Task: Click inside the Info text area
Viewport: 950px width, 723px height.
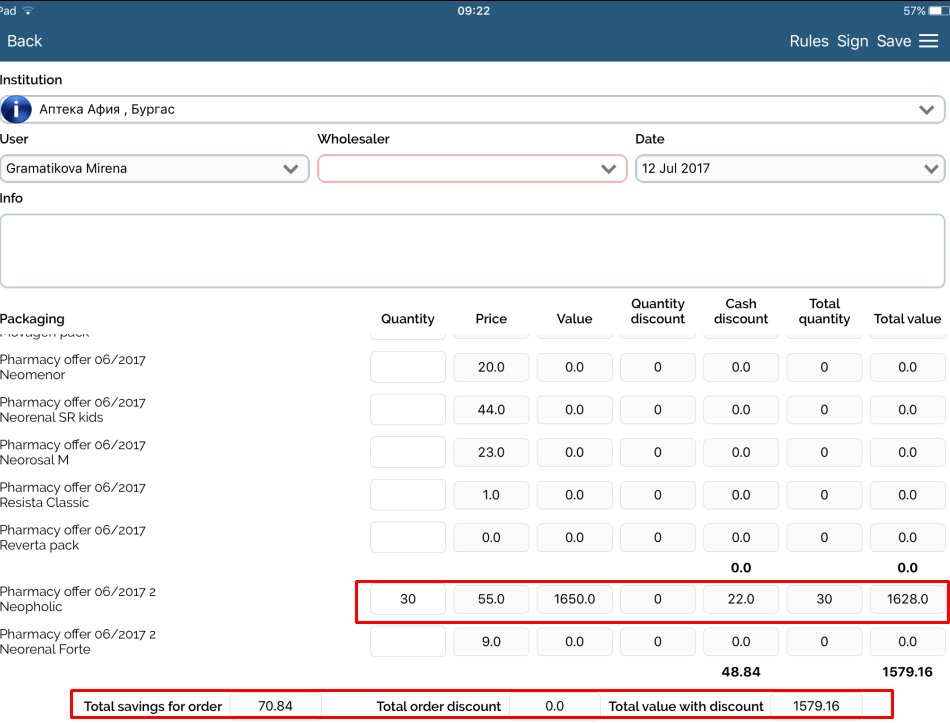Action: pos(472,251)
